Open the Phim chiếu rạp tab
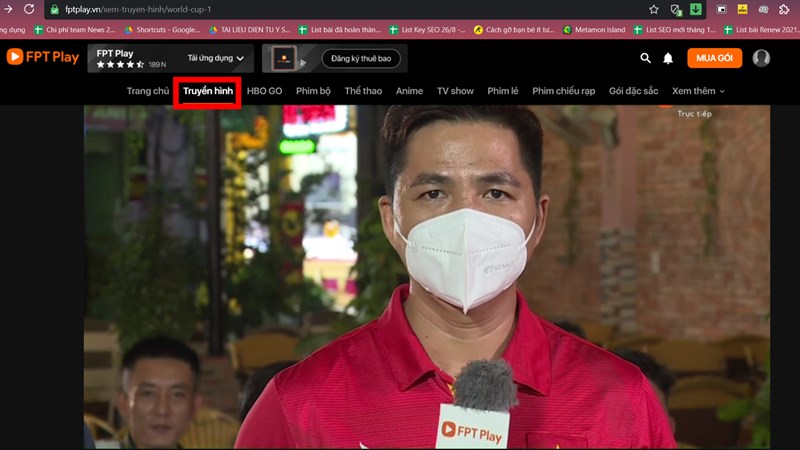The image size is (800, 450). (x=563, y=91)
